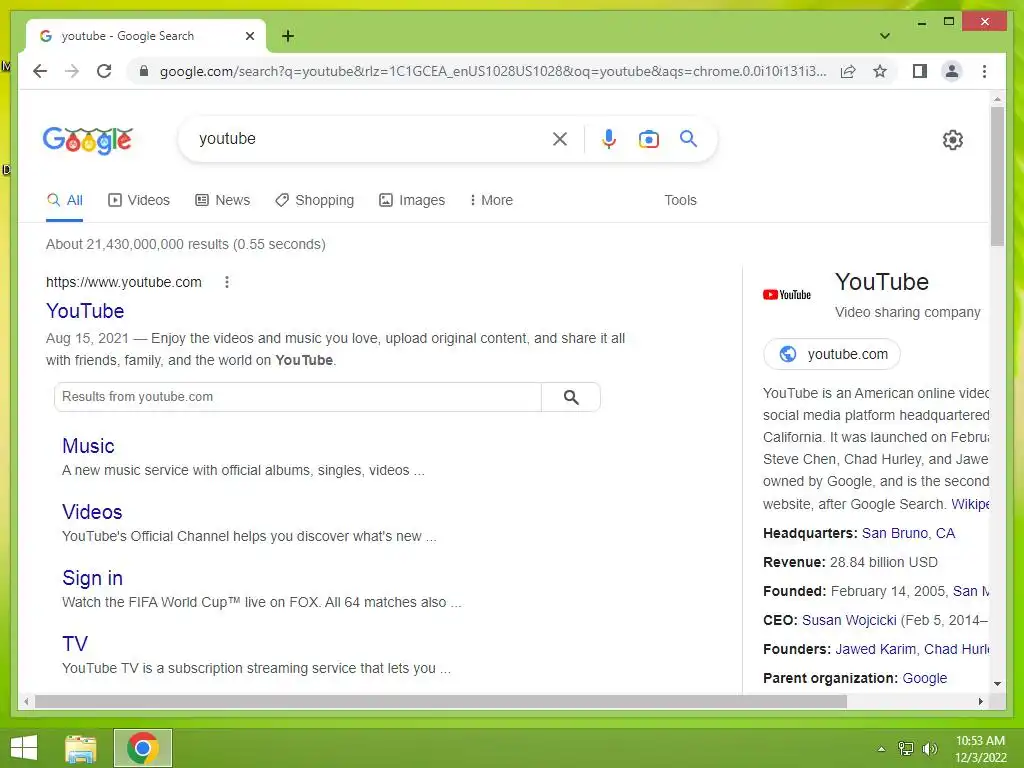This screenshot has height=768, width=1024.
Task: Click the Results from youtube.com field
Action: point(298,397)
